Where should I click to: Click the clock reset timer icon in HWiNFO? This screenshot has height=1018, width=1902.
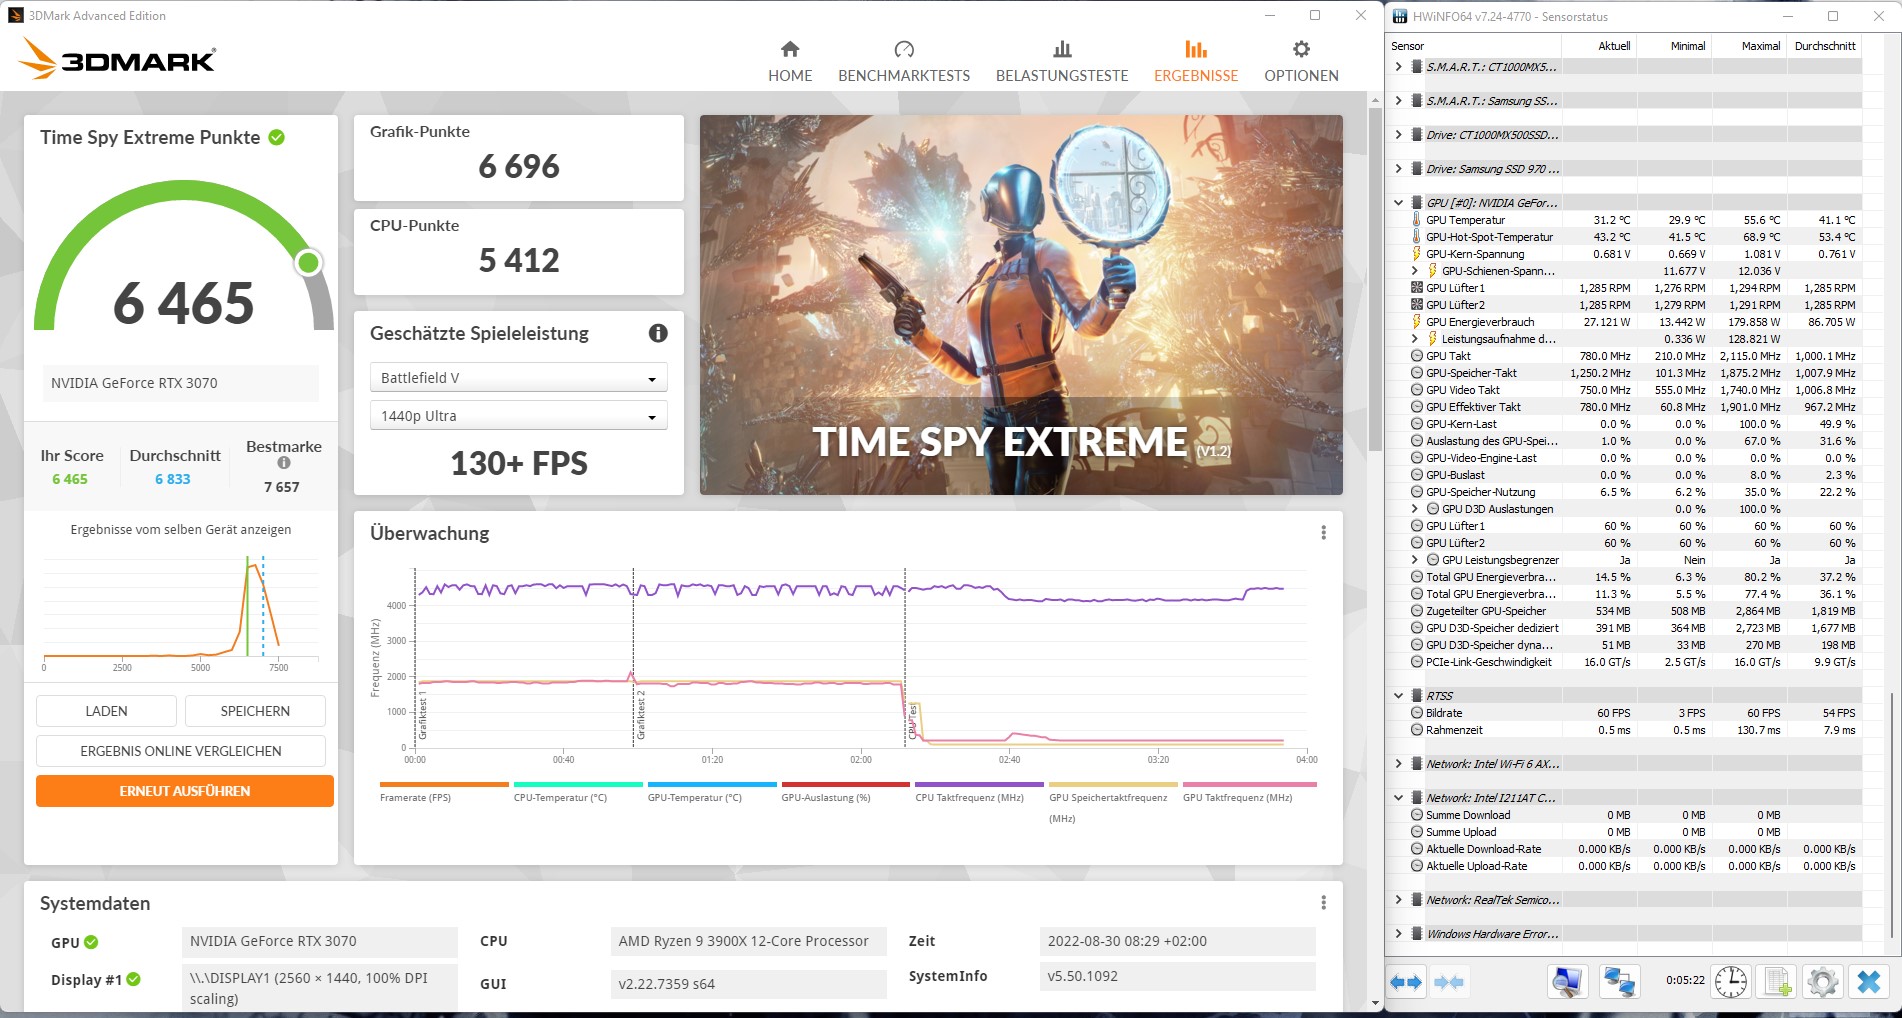[x=1730, y=982]
